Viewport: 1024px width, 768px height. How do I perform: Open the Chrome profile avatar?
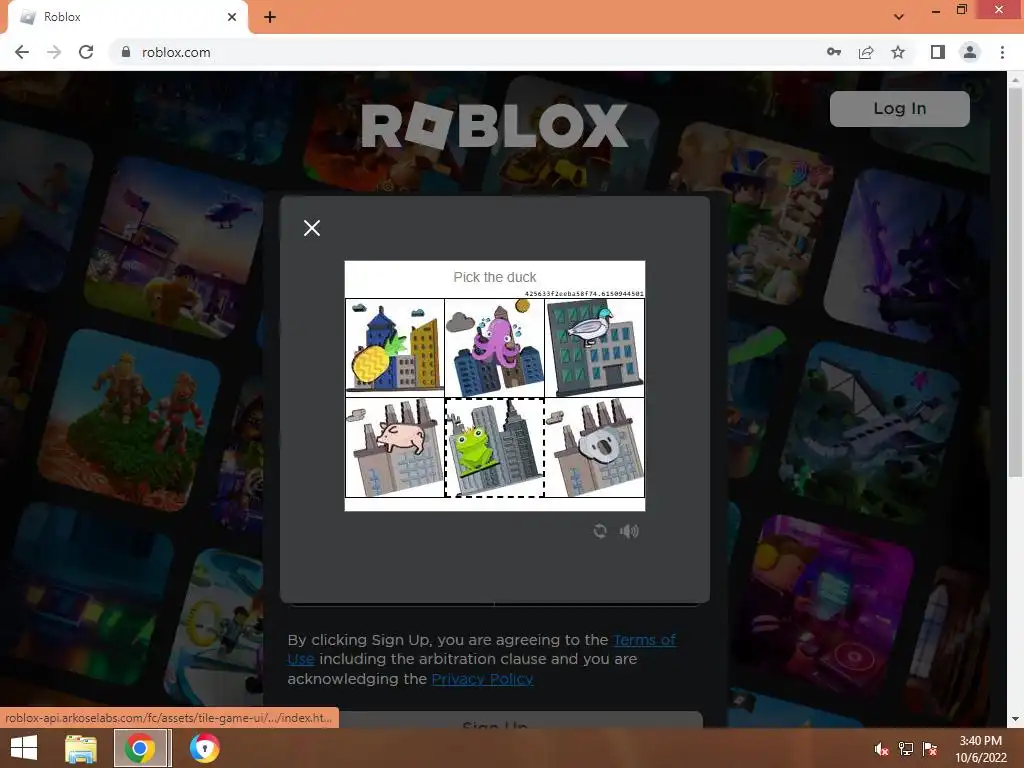[x=970, y=52]
